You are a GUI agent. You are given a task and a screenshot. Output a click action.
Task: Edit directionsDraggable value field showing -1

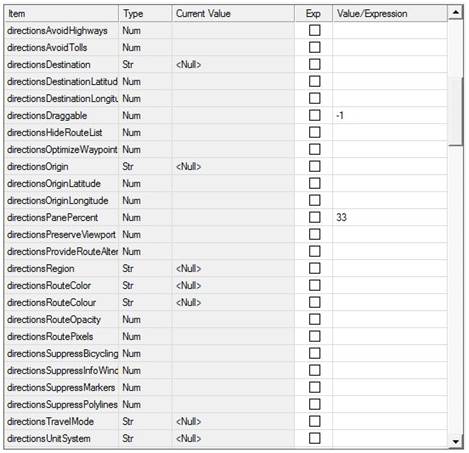[x=390, y=115]
